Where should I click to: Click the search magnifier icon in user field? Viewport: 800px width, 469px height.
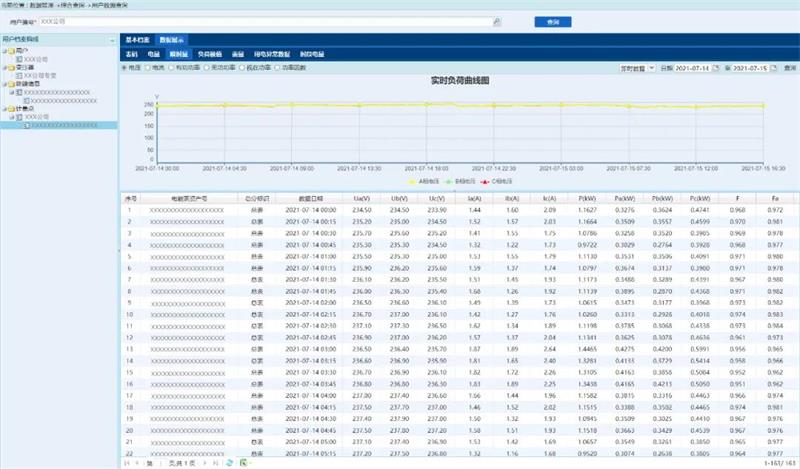pos(496,21)
